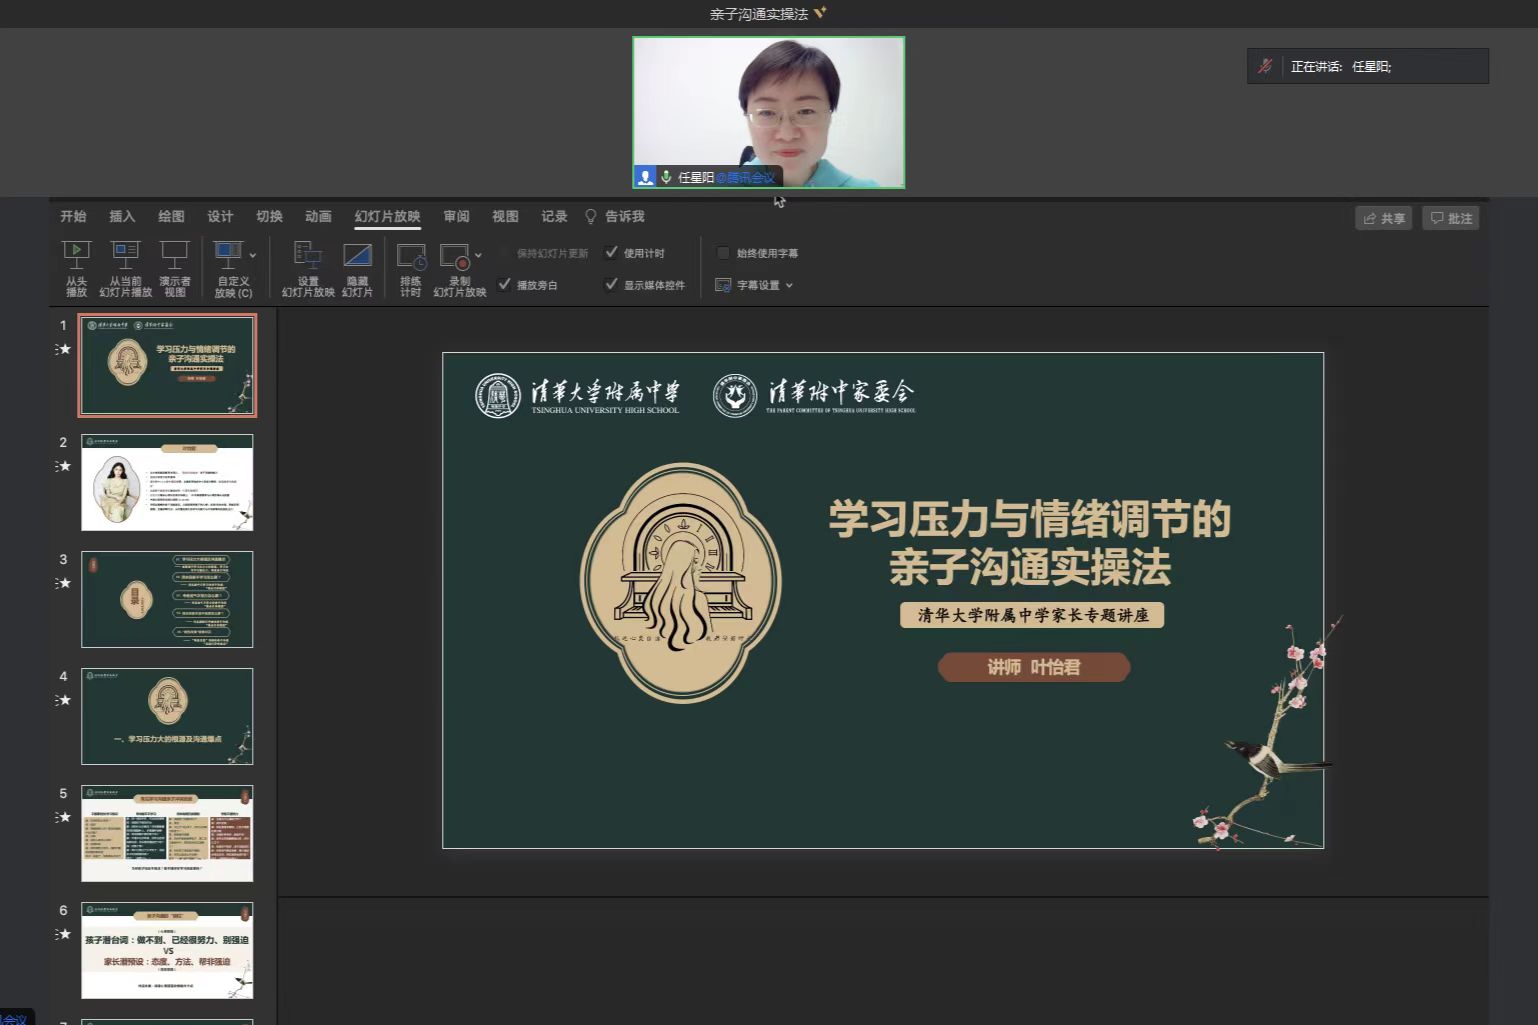Open the 字幕设置 dropdown
The height and width of the screenshot is (1025, 1538).
click(x=756, y=285)
